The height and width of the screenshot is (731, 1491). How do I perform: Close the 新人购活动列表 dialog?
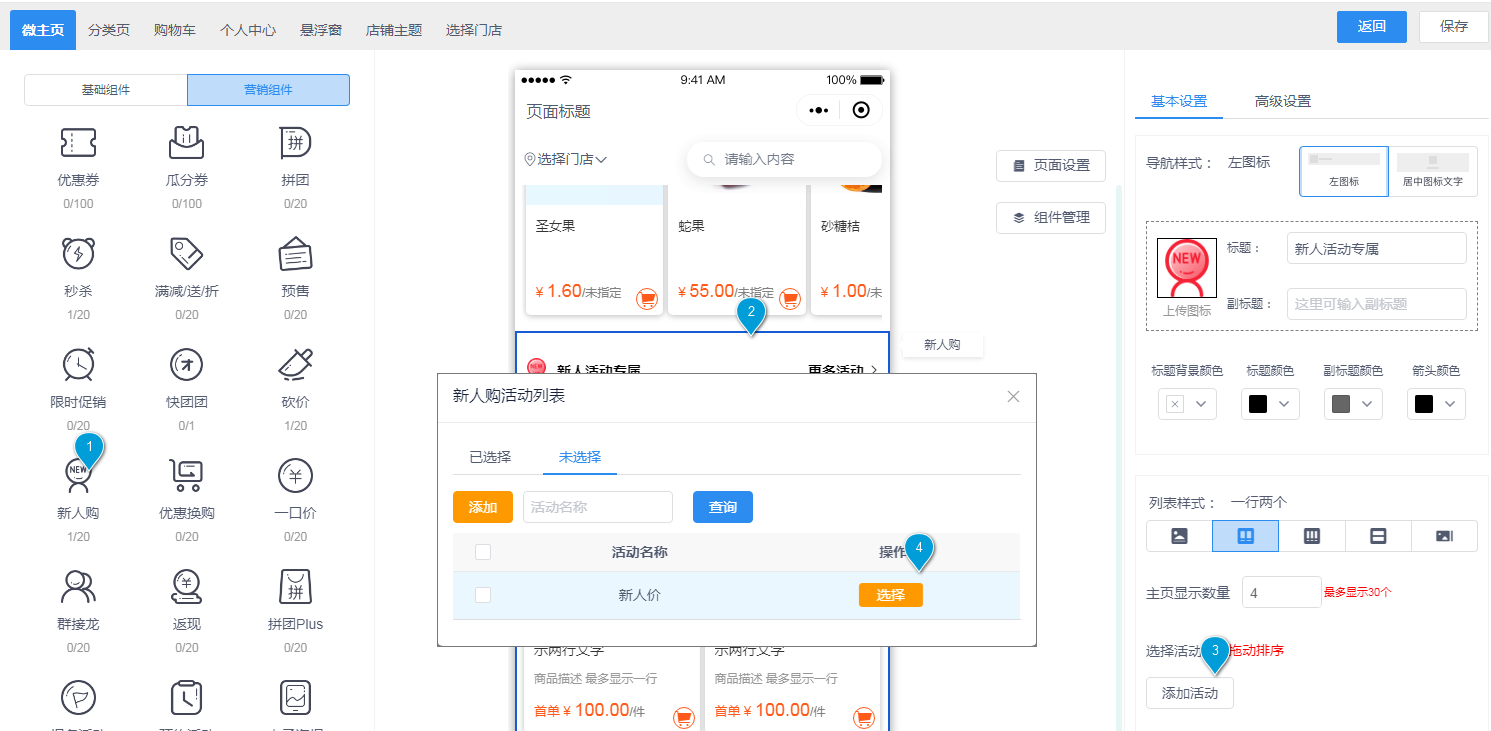pyautogui.click(x=1013, y=396)
